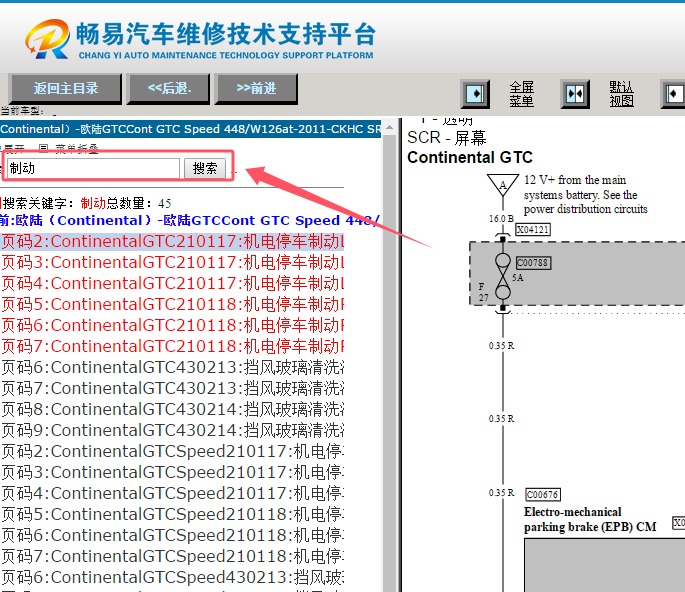Image resolution: width=685 pixels, height=592 pixels.
Task: Open 页码5:ContinentalGTC210118 机电停车制动 result
Action: click(x=173, y=305)
